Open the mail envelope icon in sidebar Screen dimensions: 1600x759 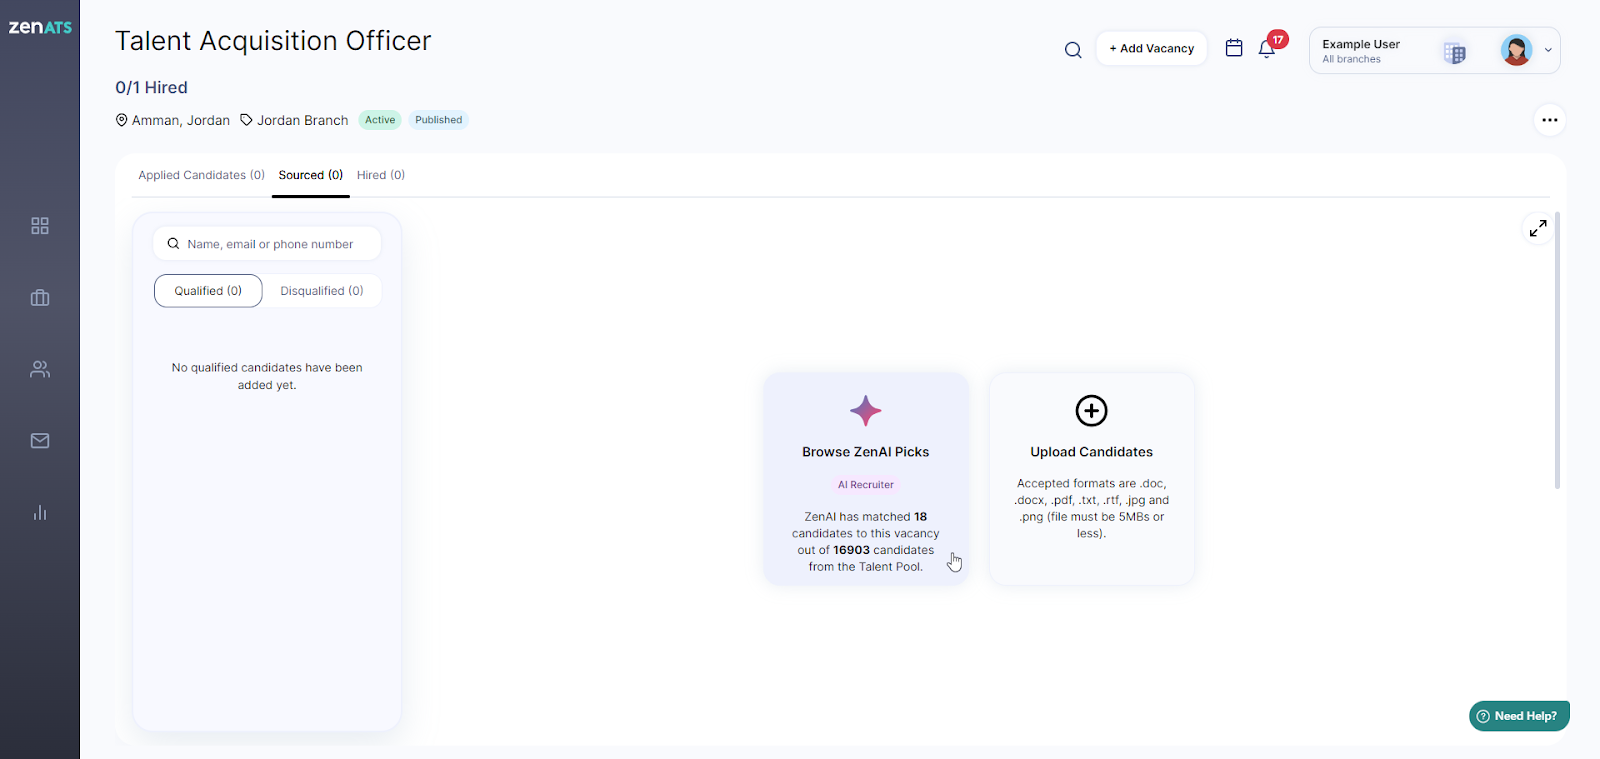tap(40, 441)
